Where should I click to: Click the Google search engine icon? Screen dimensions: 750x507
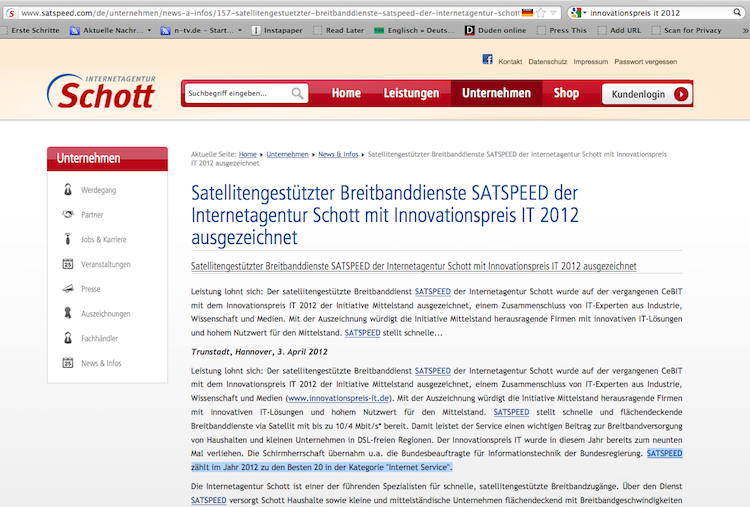(x=576, y=13)
